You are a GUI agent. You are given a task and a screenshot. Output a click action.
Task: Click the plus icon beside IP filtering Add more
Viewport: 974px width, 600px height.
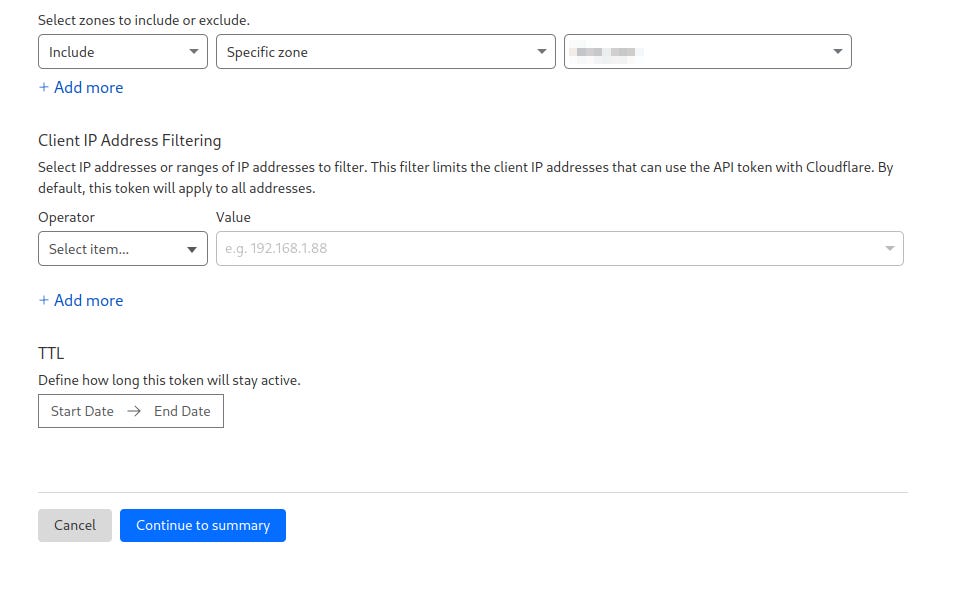tap(44, 300)
